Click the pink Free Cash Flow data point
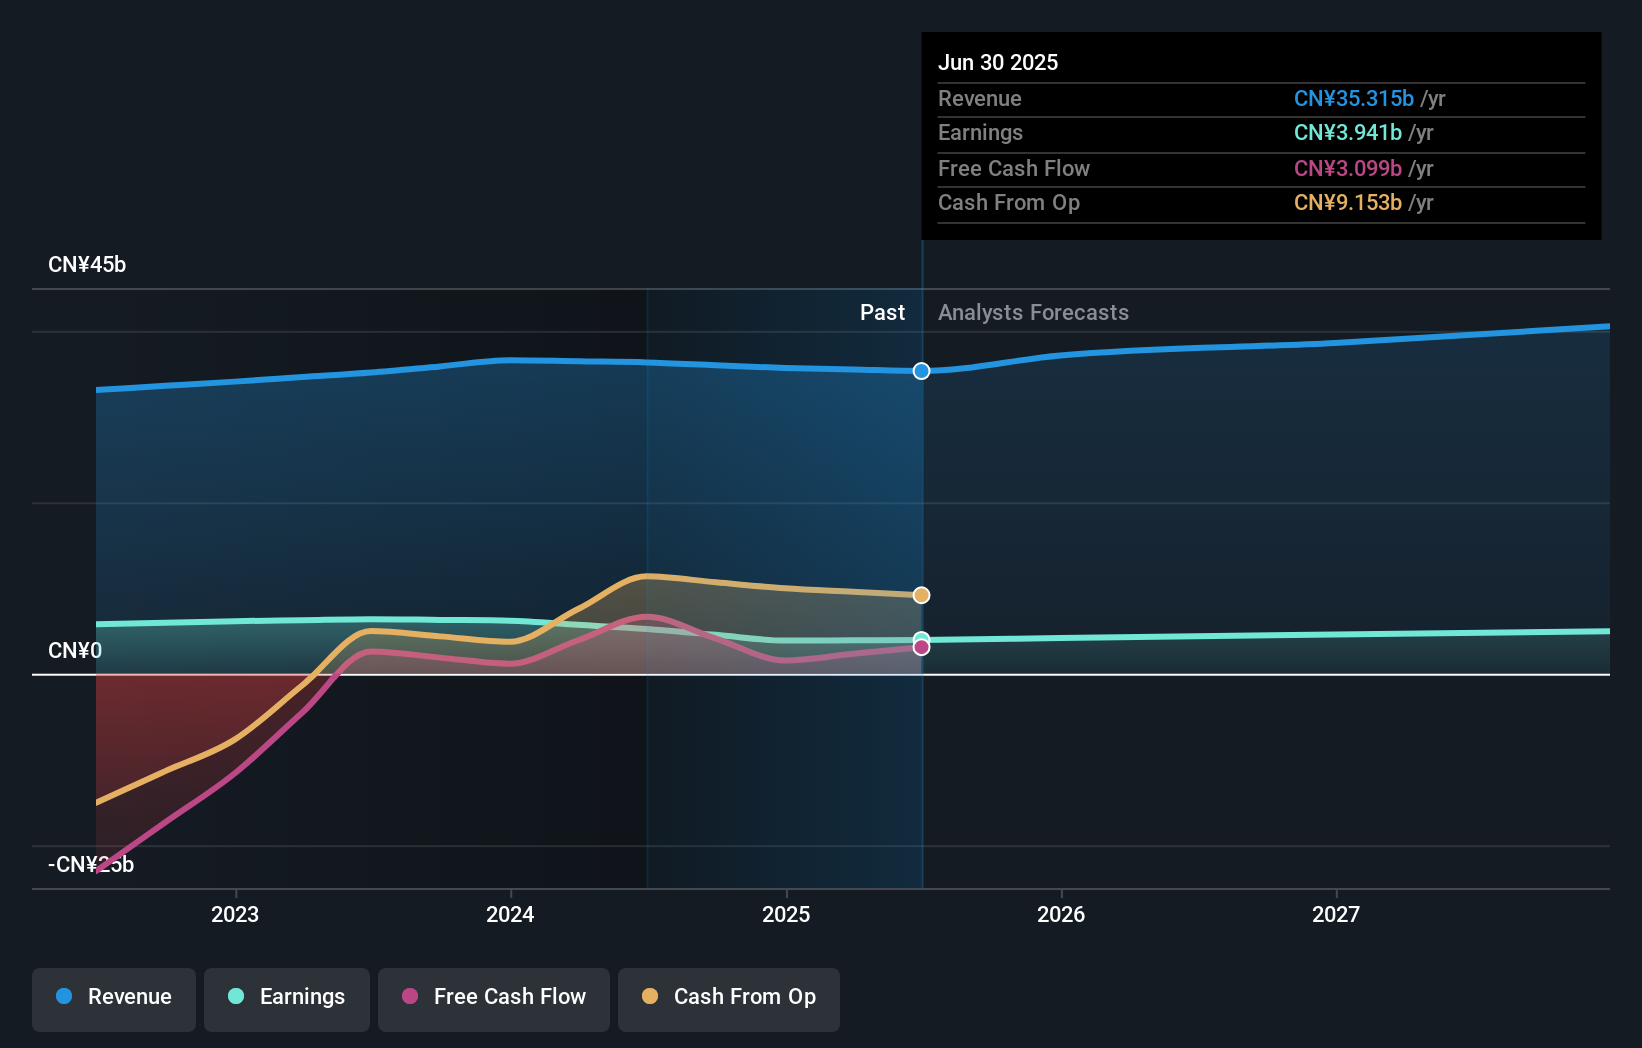The width and height of the screenshot is (1642, 1048). [x=921, y=647]
